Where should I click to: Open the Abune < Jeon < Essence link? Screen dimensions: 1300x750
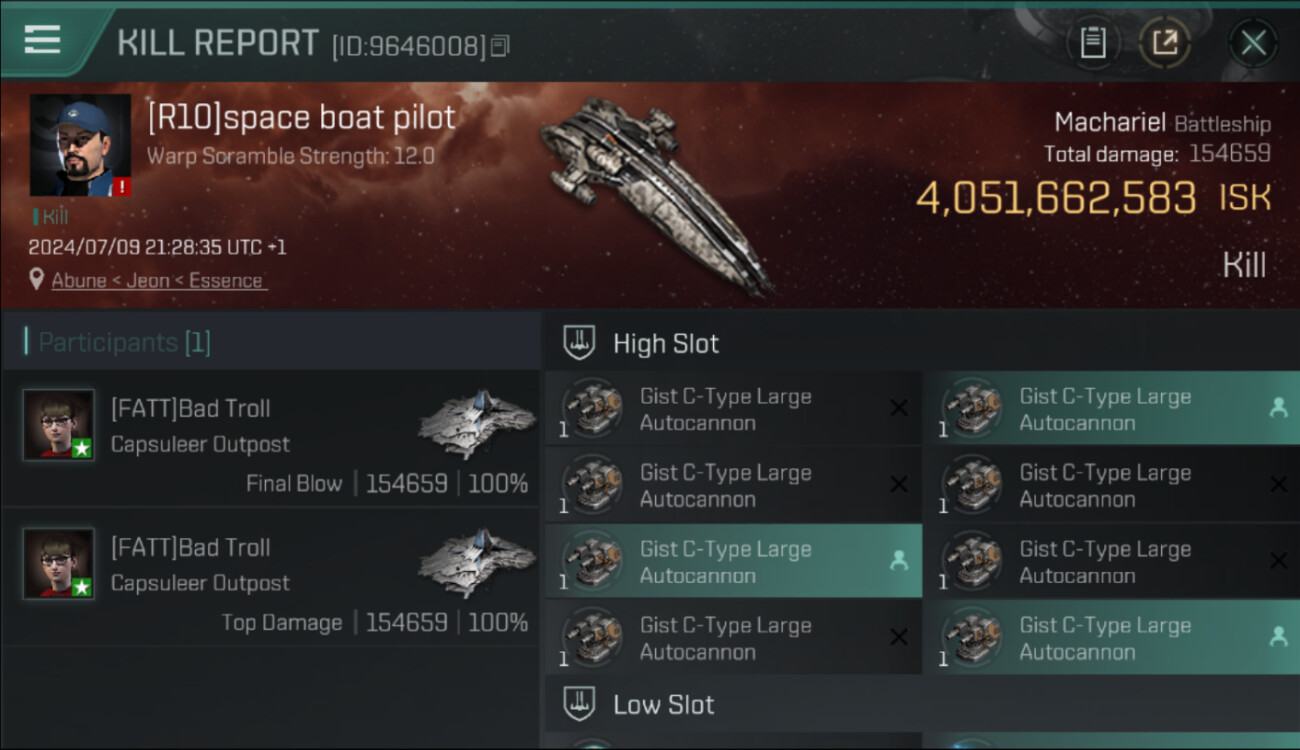[157, 281]
